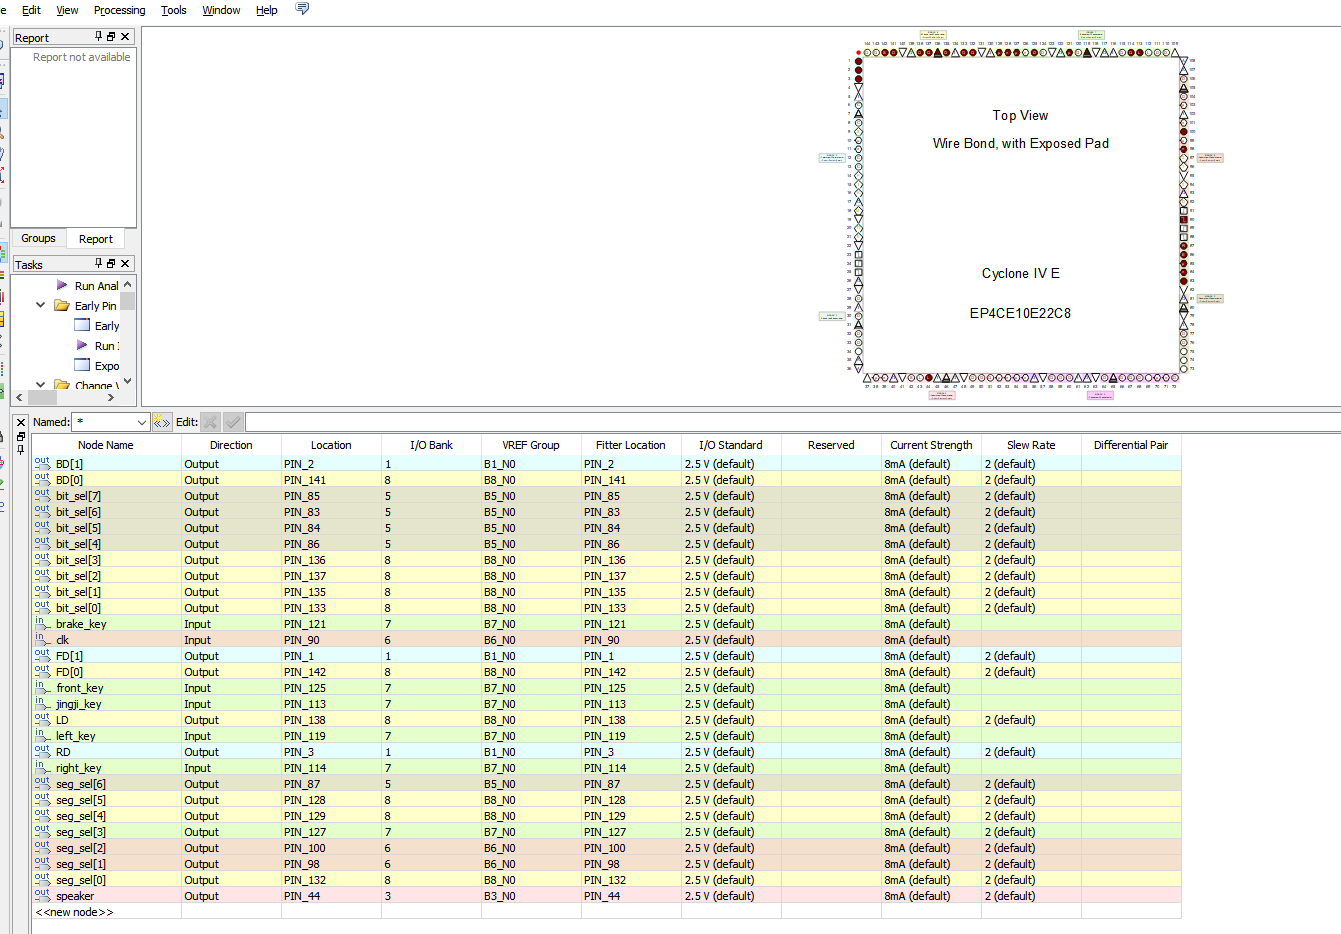
Task: Click the Fitter Location column header
Action: (x=631, y=445)
